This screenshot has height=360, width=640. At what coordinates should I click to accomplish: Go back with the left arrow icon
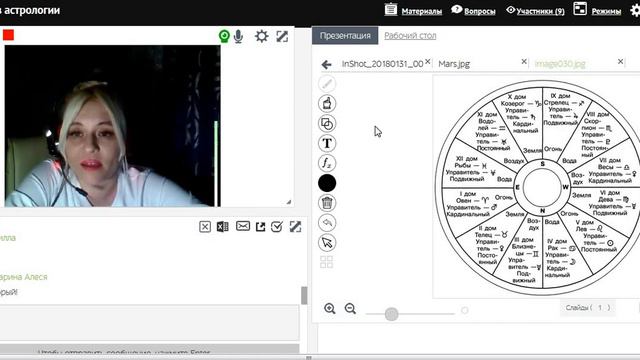pyautogui.click(x=326, y=64)
